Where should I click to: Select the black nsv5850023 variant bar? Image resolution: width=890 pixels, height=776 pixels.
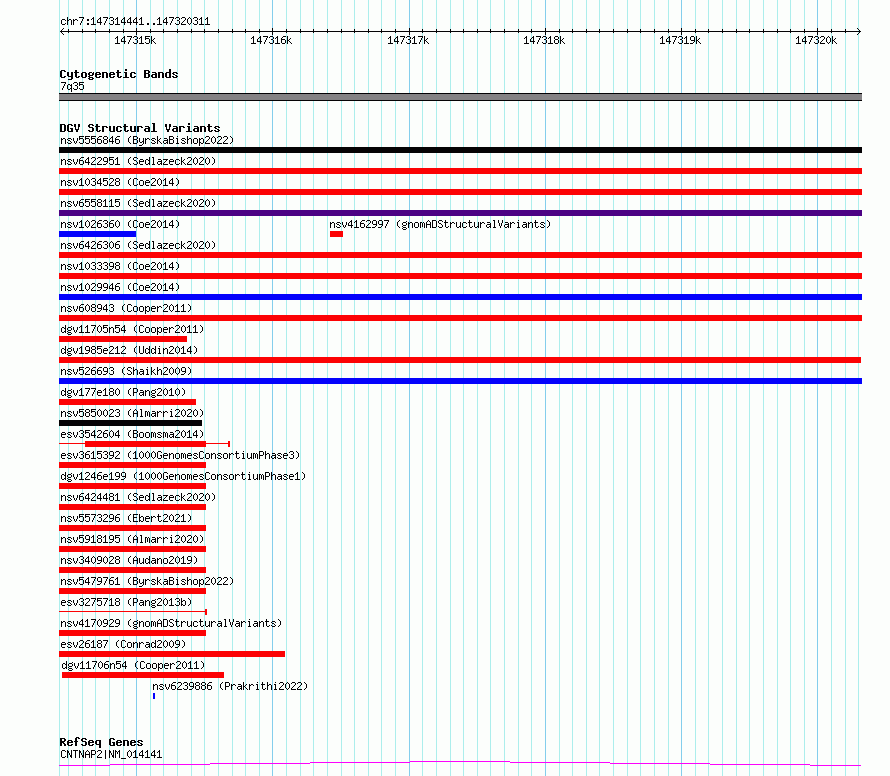pyautogui.click(x=131, y=423)
